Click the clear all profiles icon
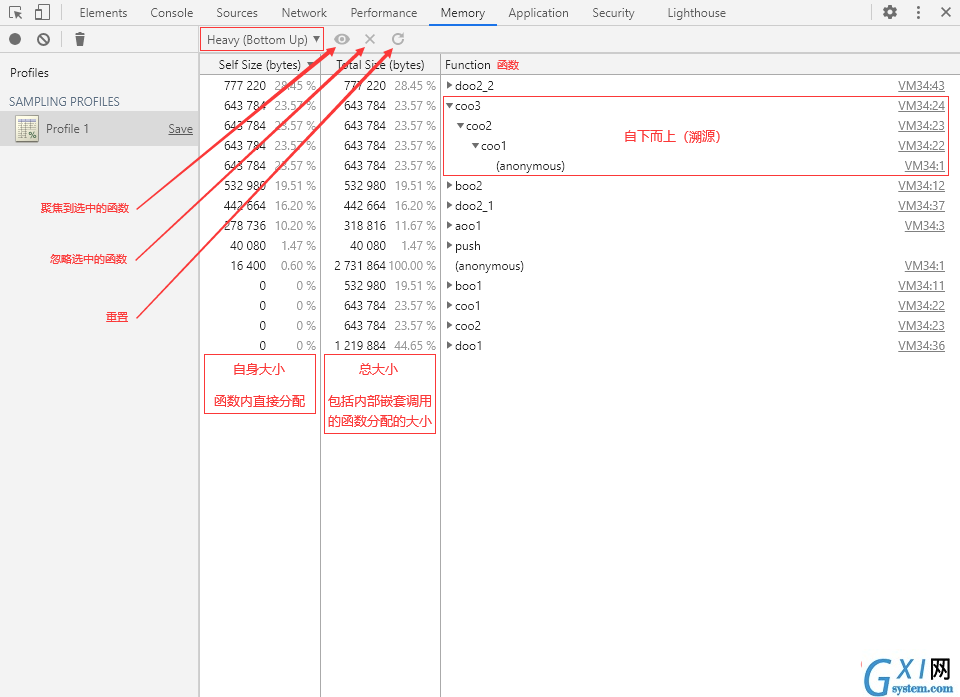960x697 pixels. pyautogui.click(x=43, y=39)
